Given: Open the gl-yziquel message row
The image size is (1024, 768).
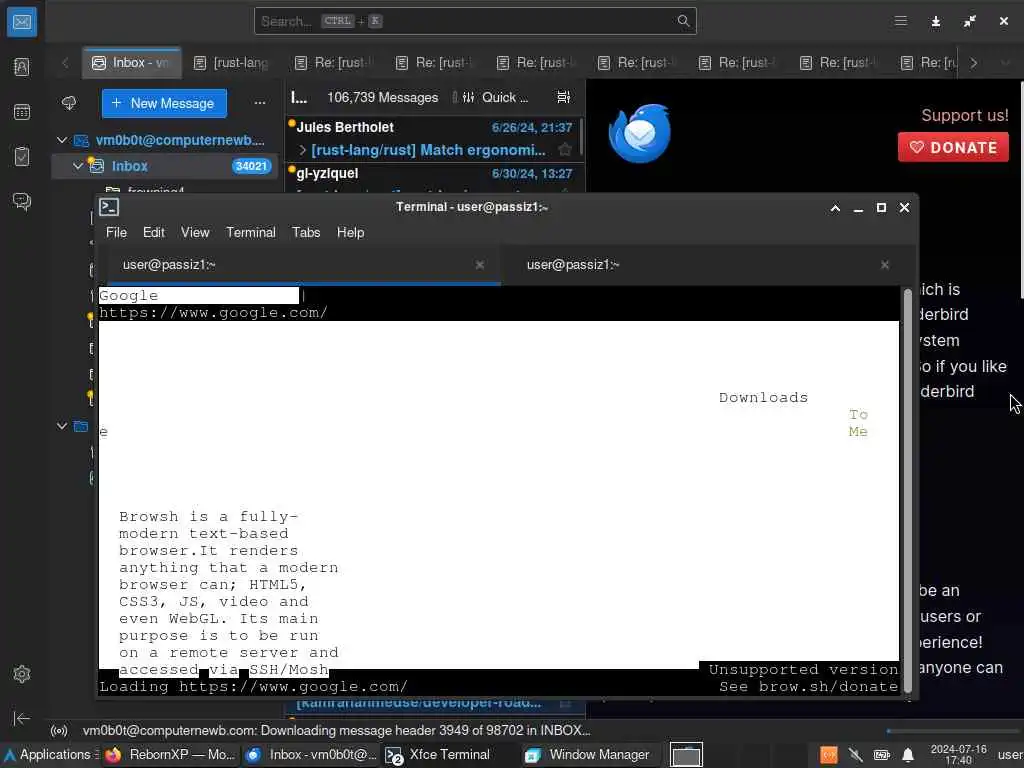Looking at the screenshot, I should (432, 178).
